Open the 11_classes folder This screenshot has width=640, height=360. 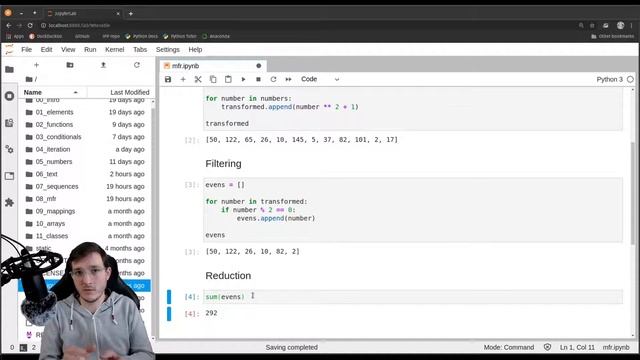[x=85, y=236]
